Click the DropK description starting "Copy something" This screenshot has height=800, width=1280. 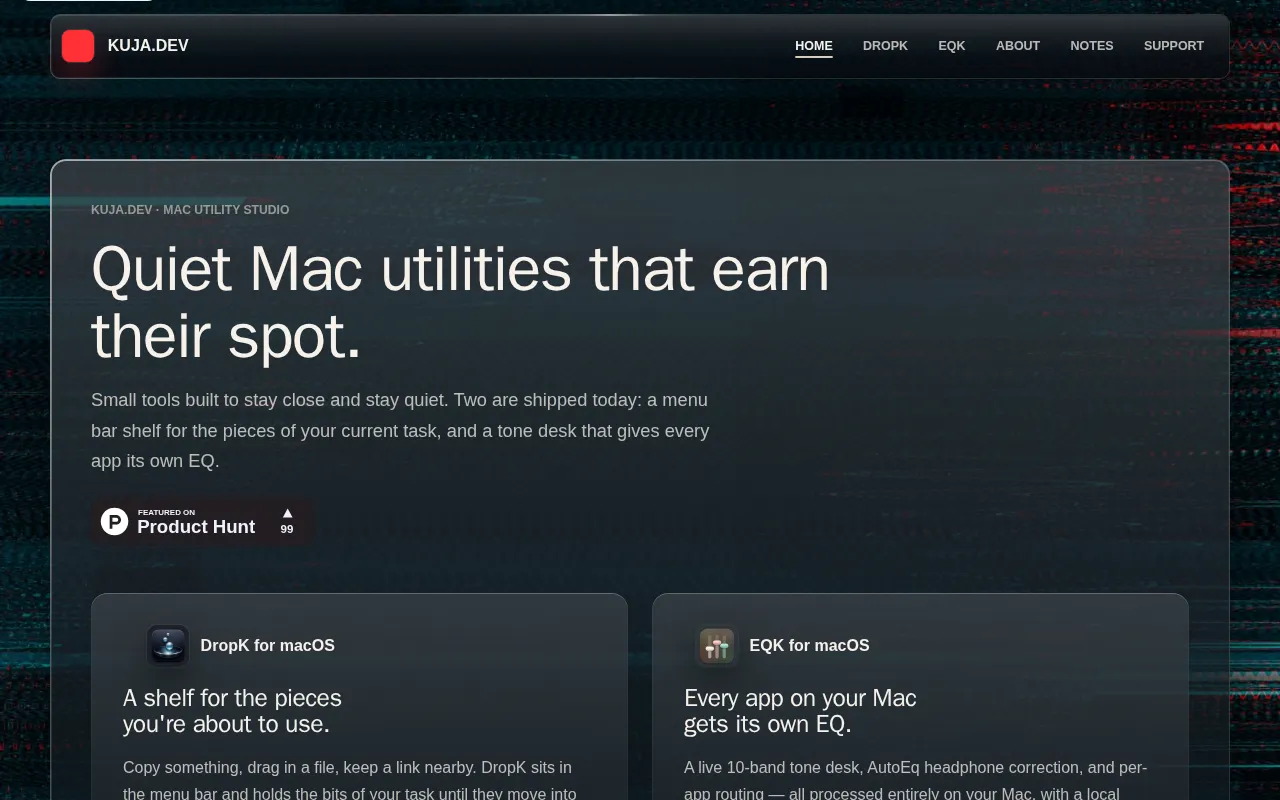[350, 781]
